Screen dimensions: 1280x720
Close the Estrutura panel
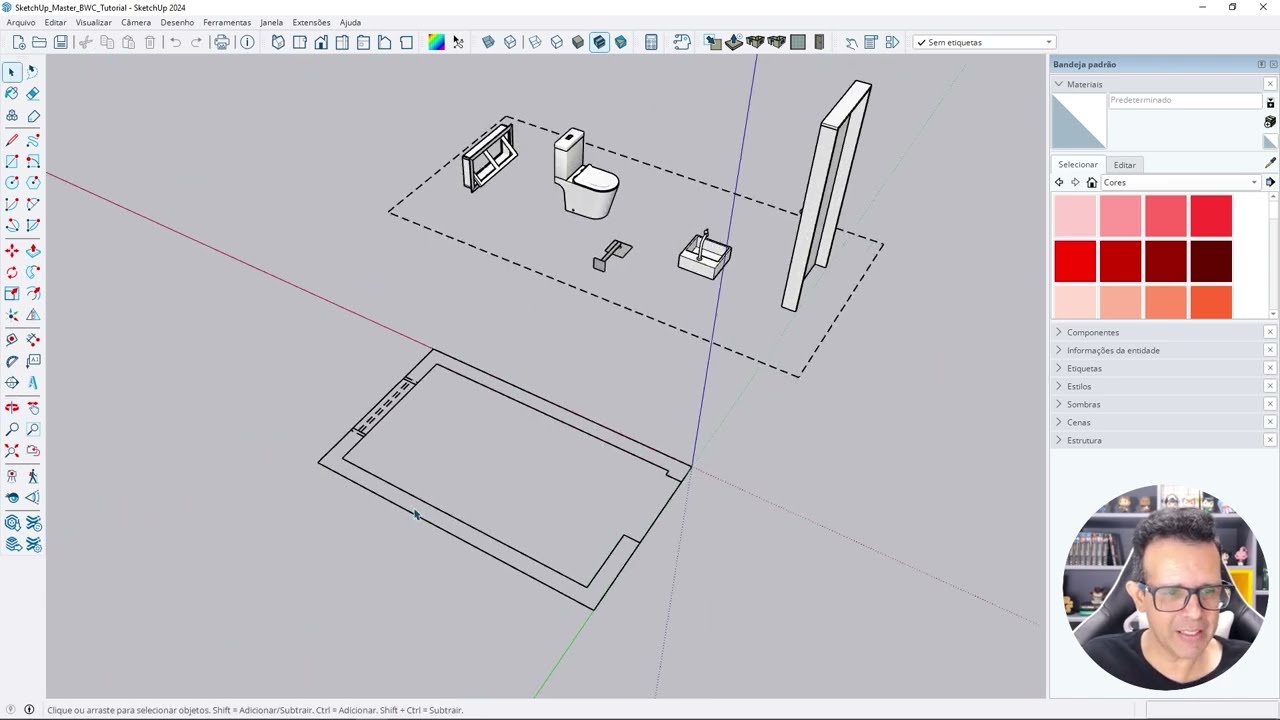pos(1270,440)
